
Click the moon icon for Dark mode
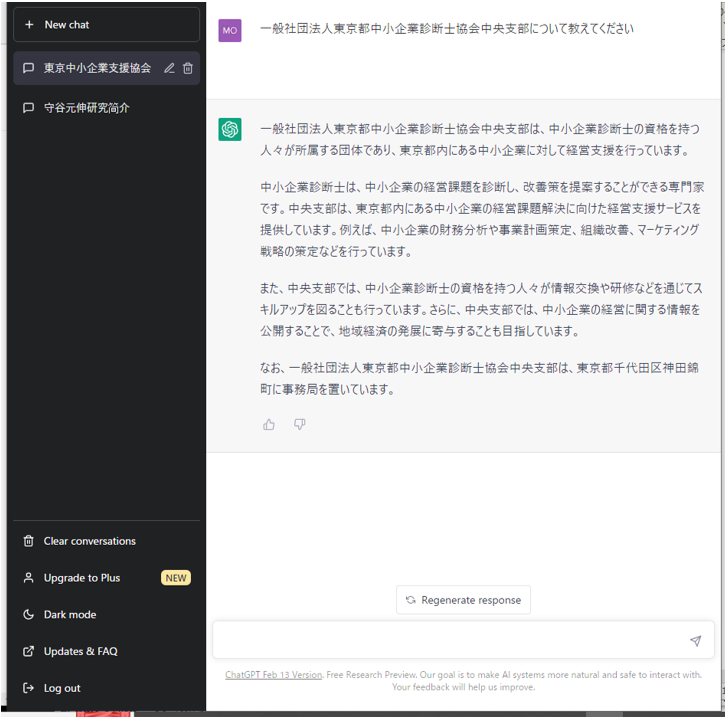(29, 615)
